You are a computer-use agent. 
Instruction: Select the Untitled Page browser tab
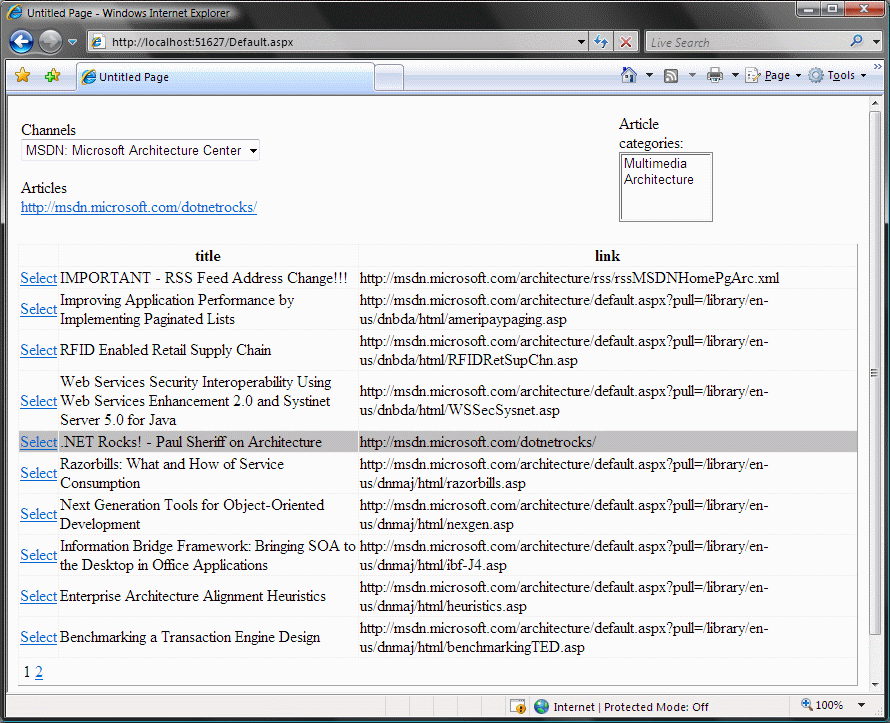[225, 77]
